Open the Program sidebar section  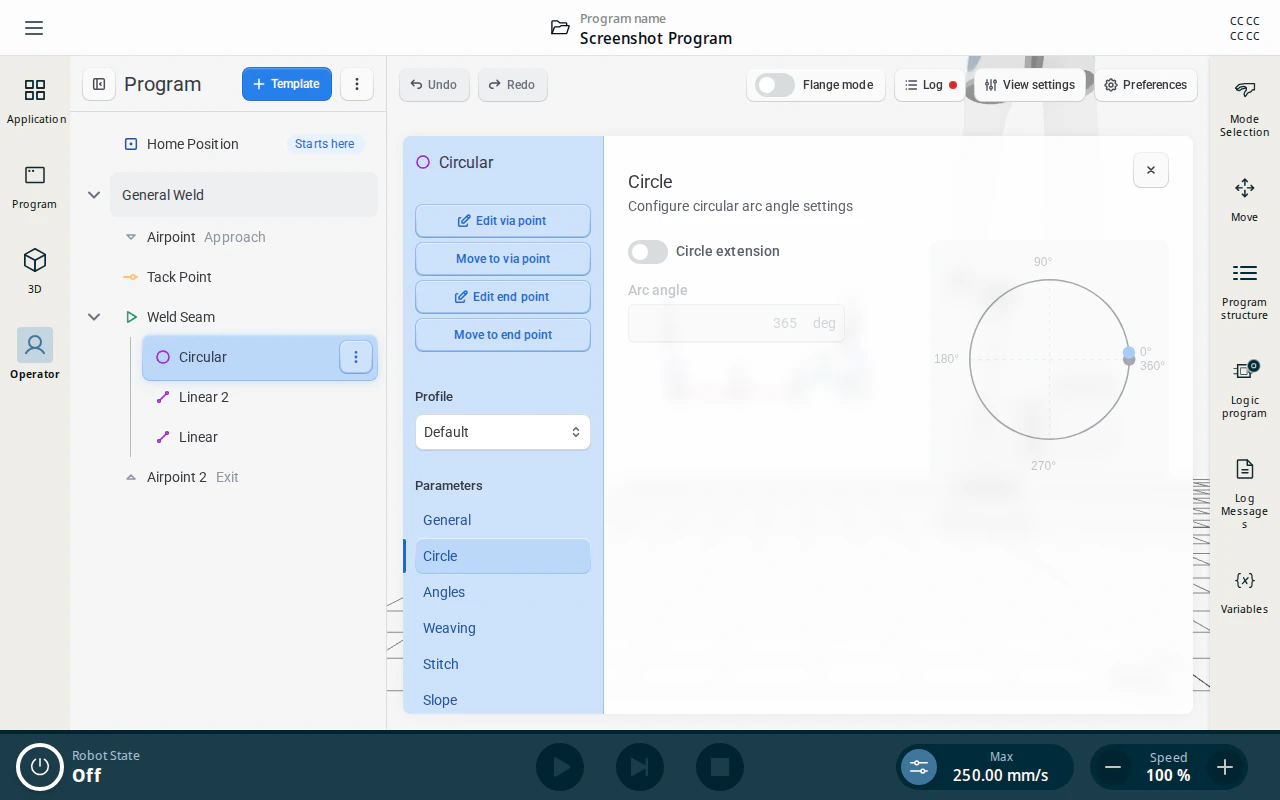[x=35, y=187]
